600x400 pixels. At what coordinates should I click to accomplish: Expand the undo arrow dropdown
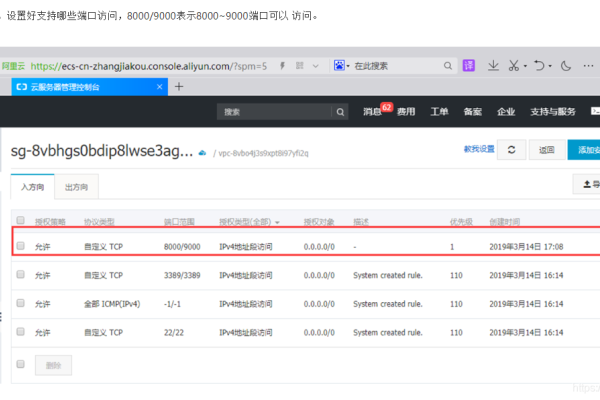pos(550,66)
